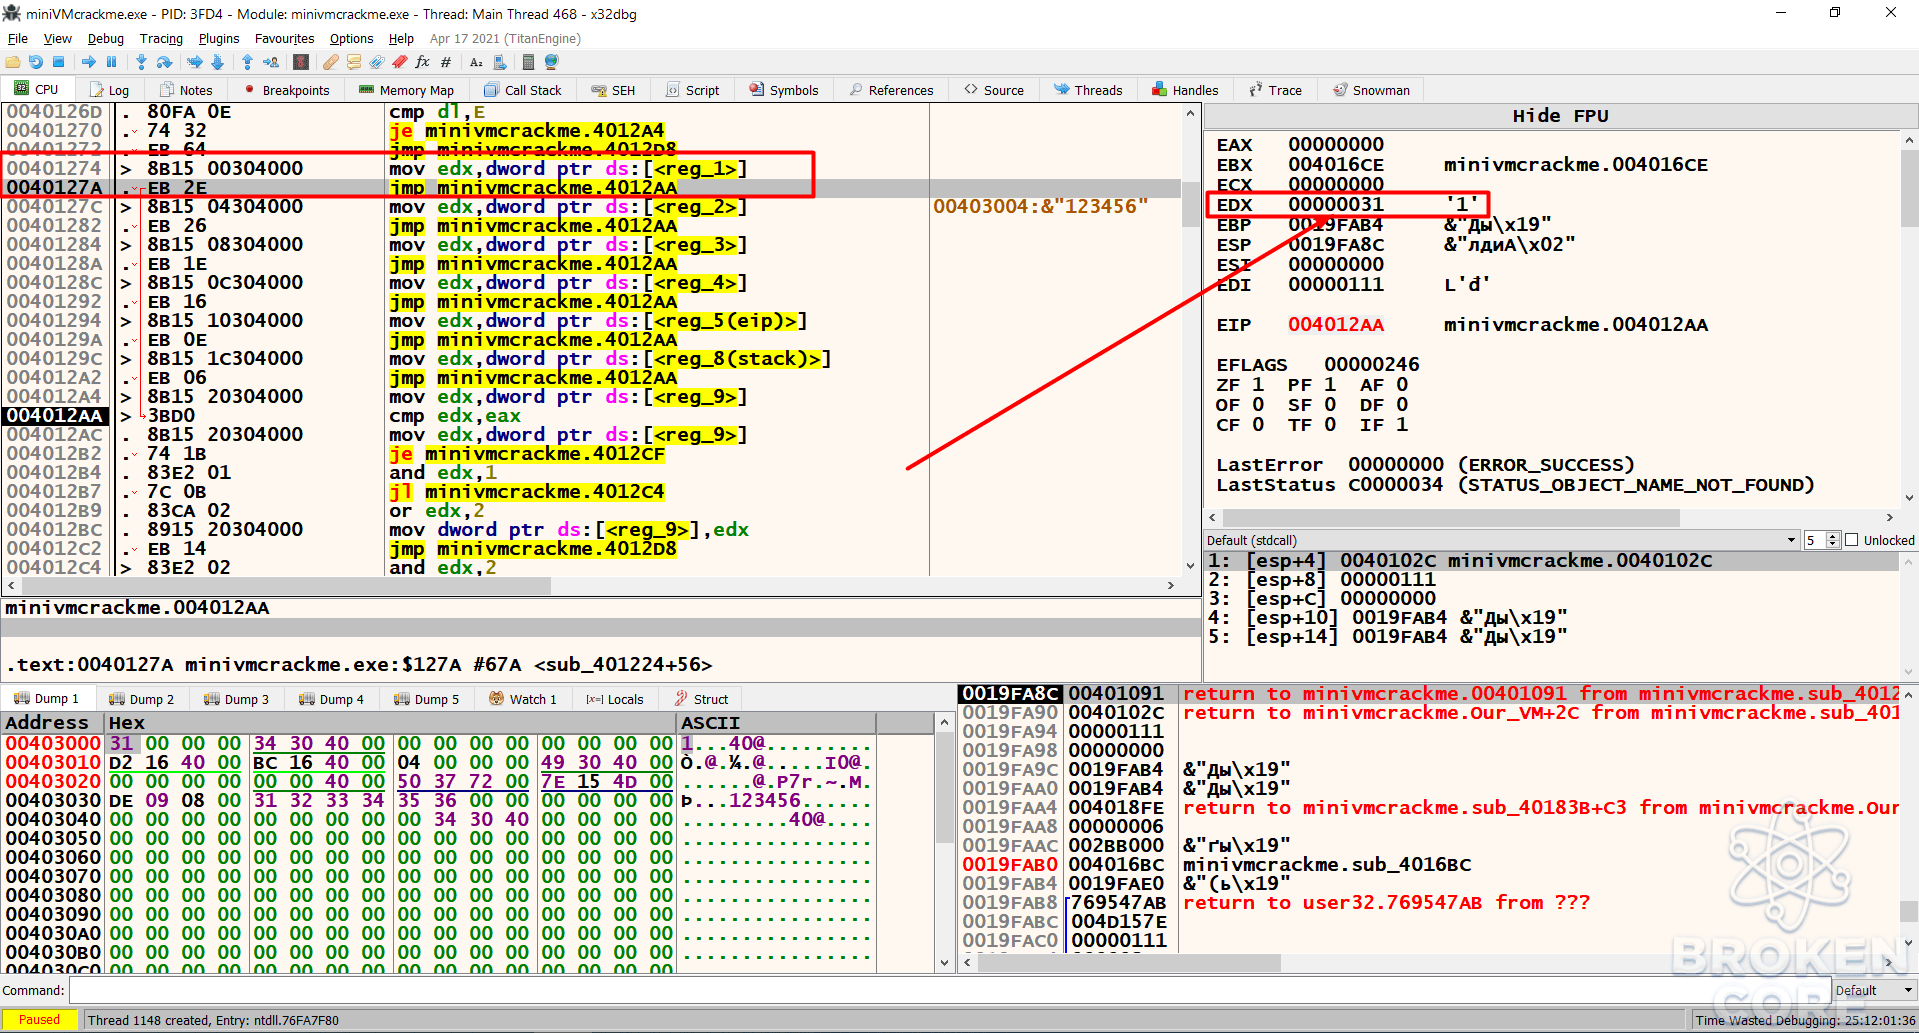Open the Plugins menu
Image resolution: width=1919 pixels, height=1033 pixels.
(x=219, y=38)
